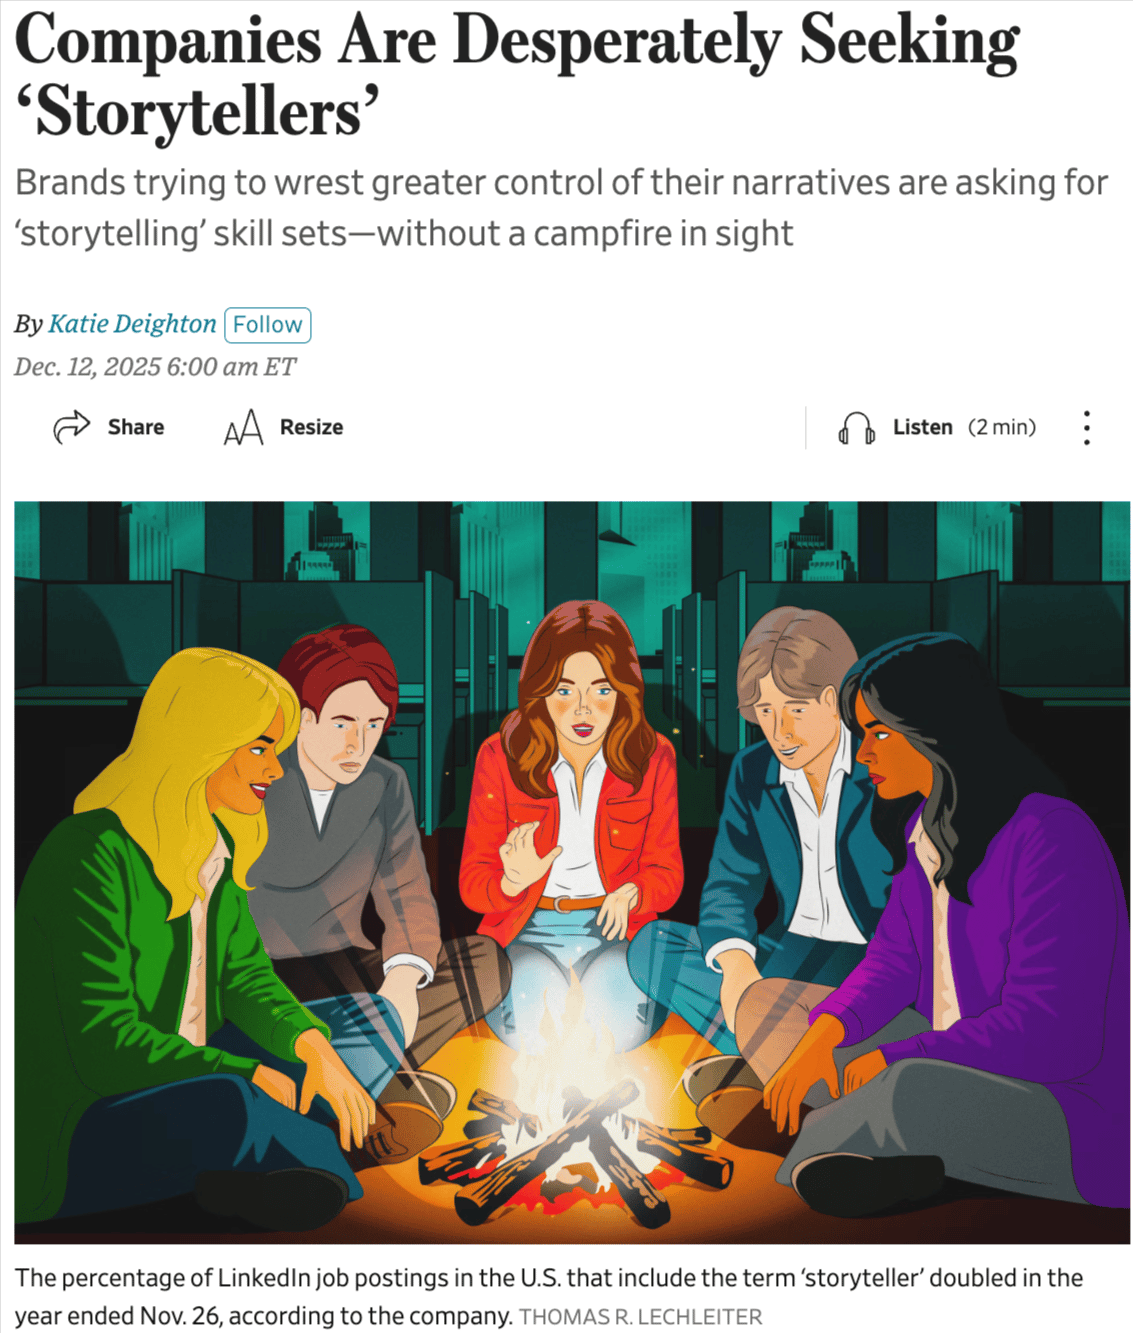Click the headline 'Companies Are Desperately Seeking'
Image resolution: width=1133 pixels, height=1333 pixels.
[x=517, y=42]
